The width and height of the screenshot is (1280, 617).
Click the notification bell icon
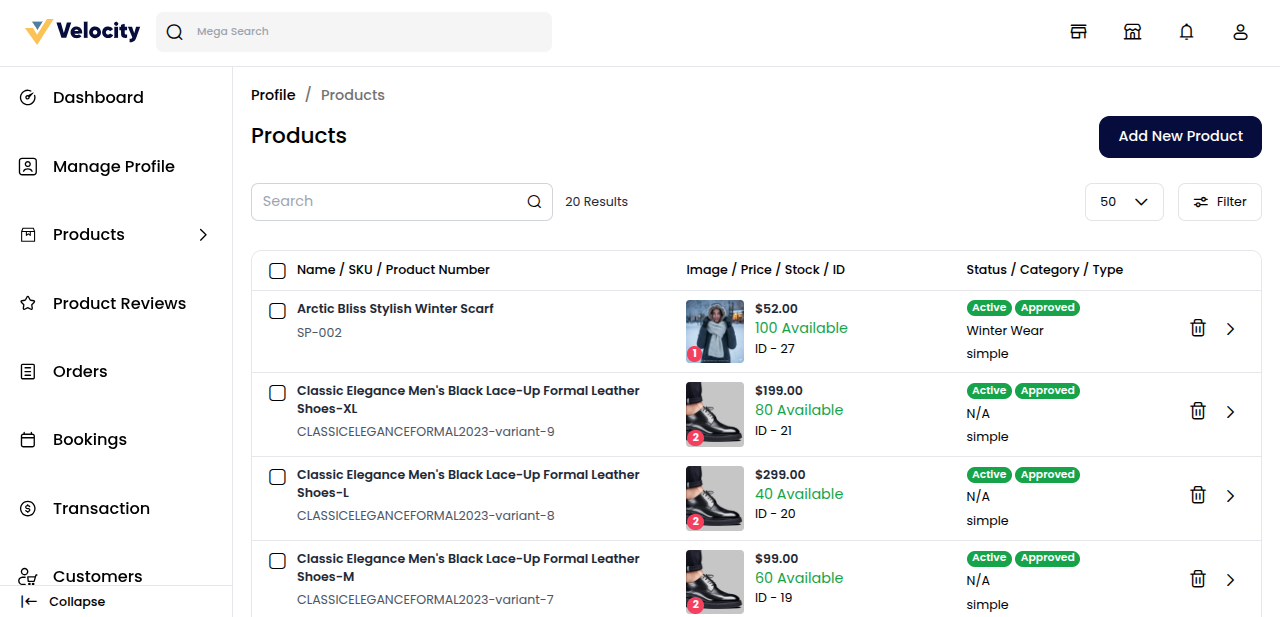[x=1186, y=32]
